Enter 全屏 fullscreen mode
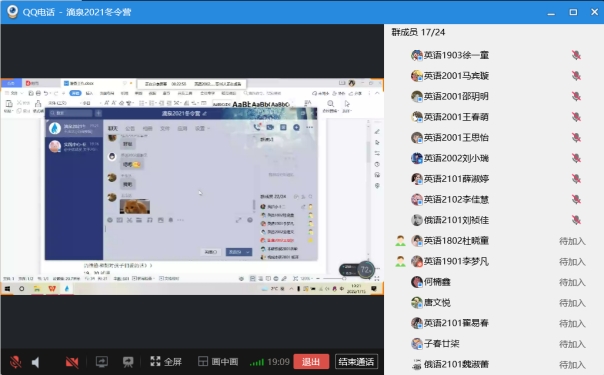Screen dimensions: 604x375 point(166,362)
